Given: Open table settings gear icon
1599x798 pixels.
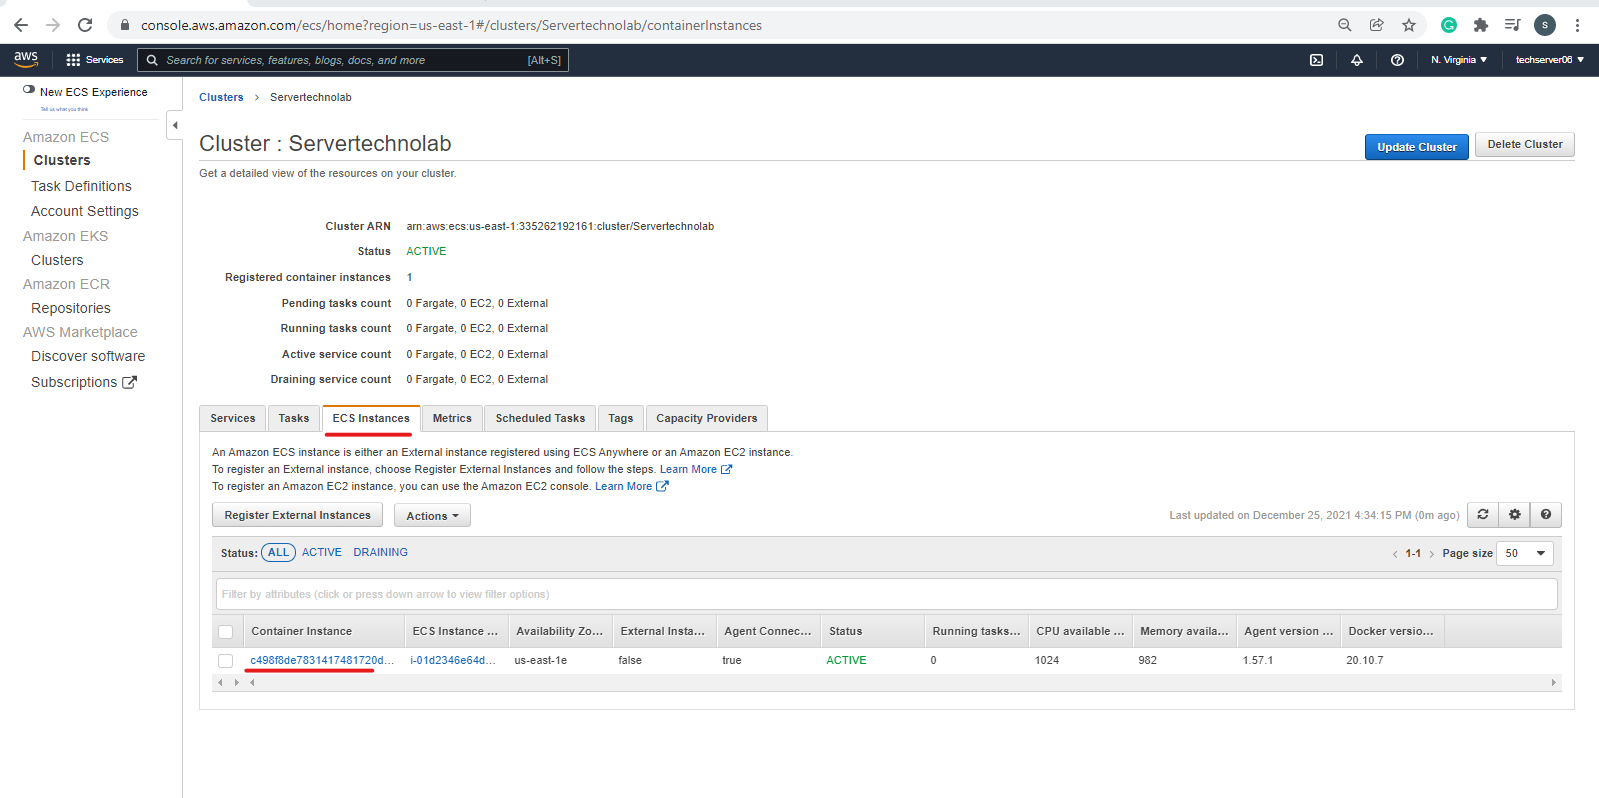Looking at the screenshot, I should pyautogui.click(x=1515, y=514).
